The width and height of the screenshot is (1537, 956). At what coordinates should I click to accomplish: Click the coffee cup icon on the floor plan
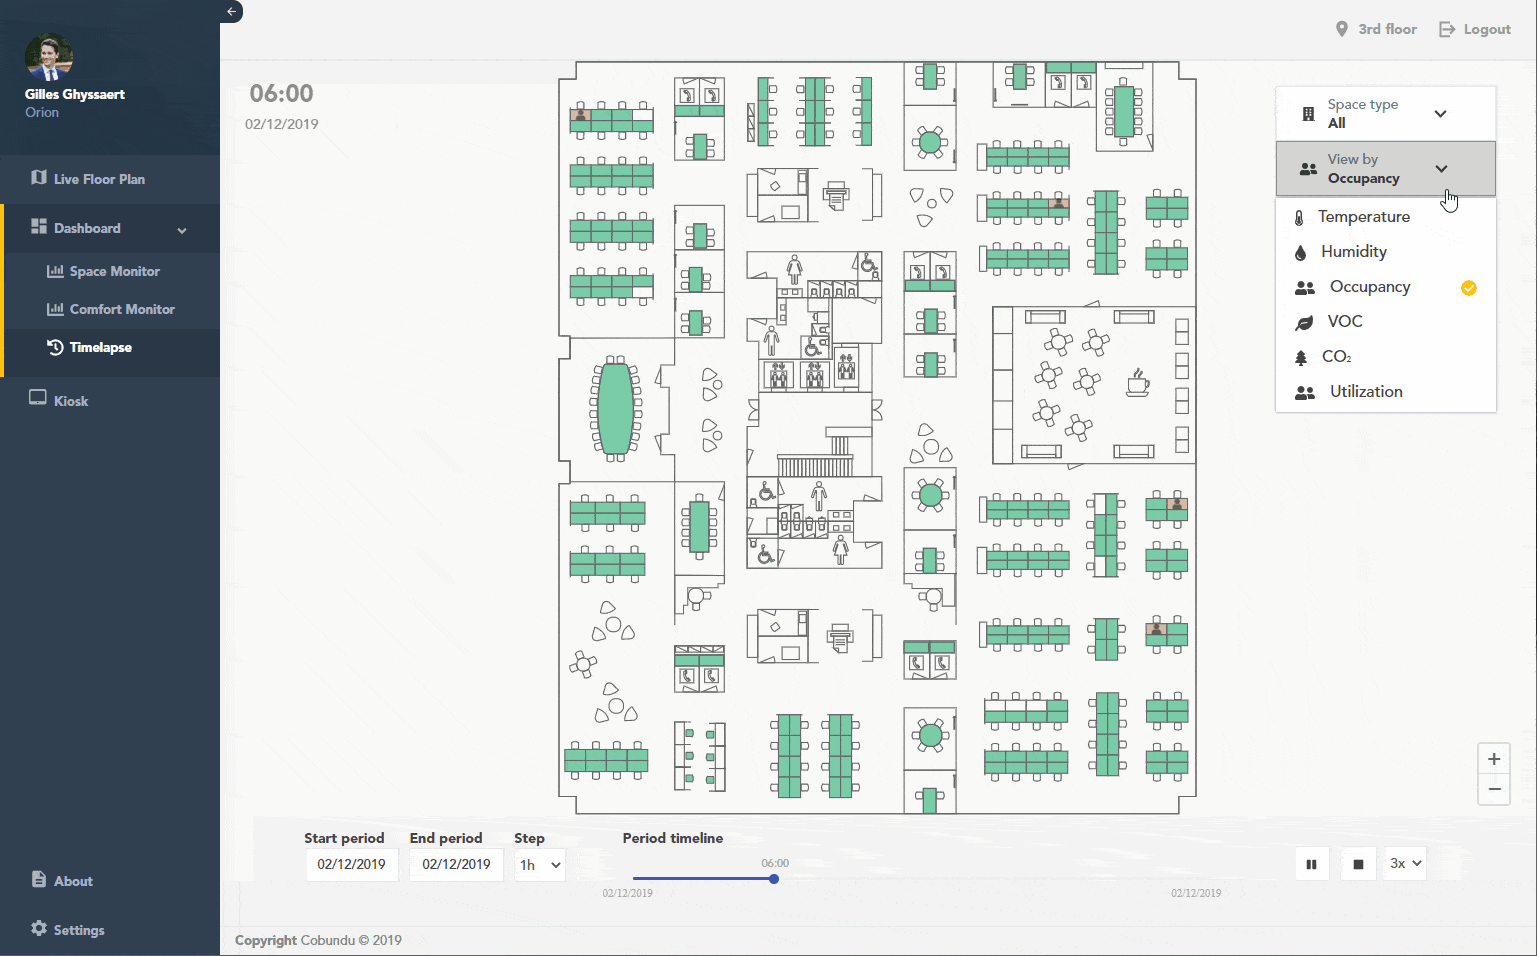point(1137,383)
